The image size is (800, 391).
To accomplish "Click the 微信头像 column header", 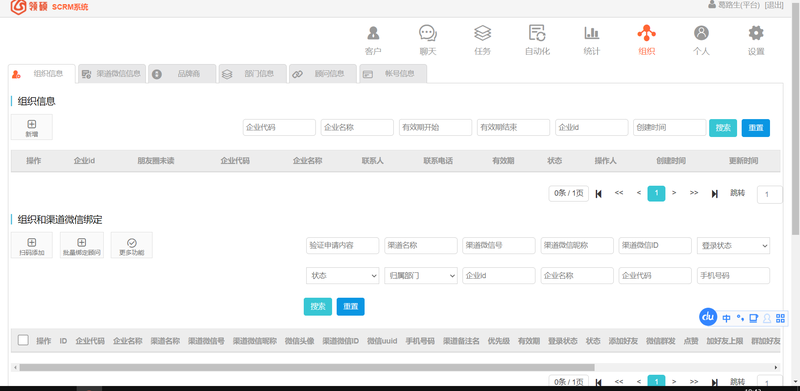I will point(299,341).
